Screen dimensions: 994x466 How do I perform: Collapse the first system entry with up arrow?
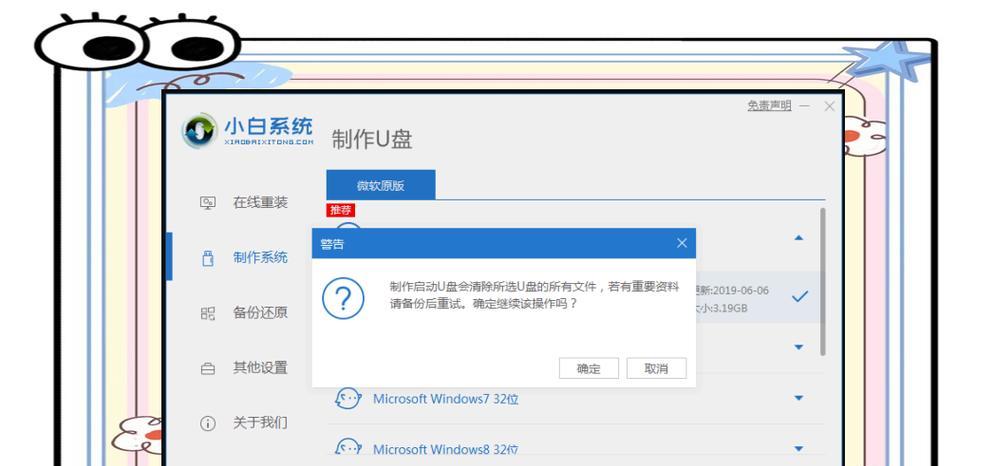click(799, 238)
